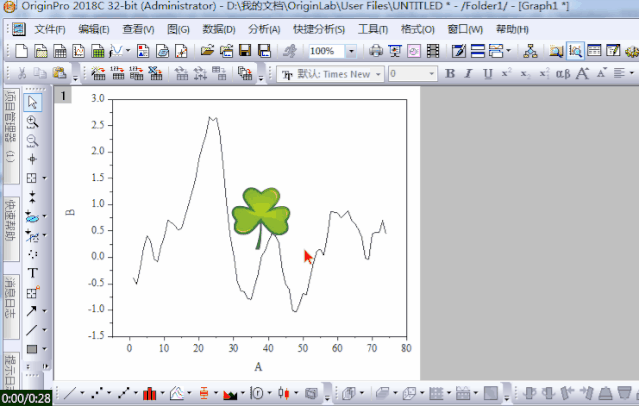The width and height of the screenshot is (639, 406).
Task: Open the font size dropdown
Action: 431,73
